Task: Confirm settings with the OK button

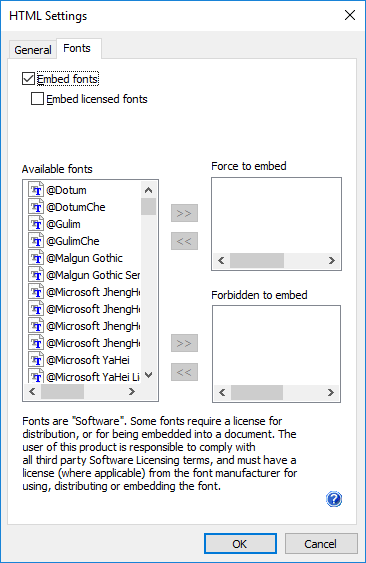Action: [x=240, y=544]
